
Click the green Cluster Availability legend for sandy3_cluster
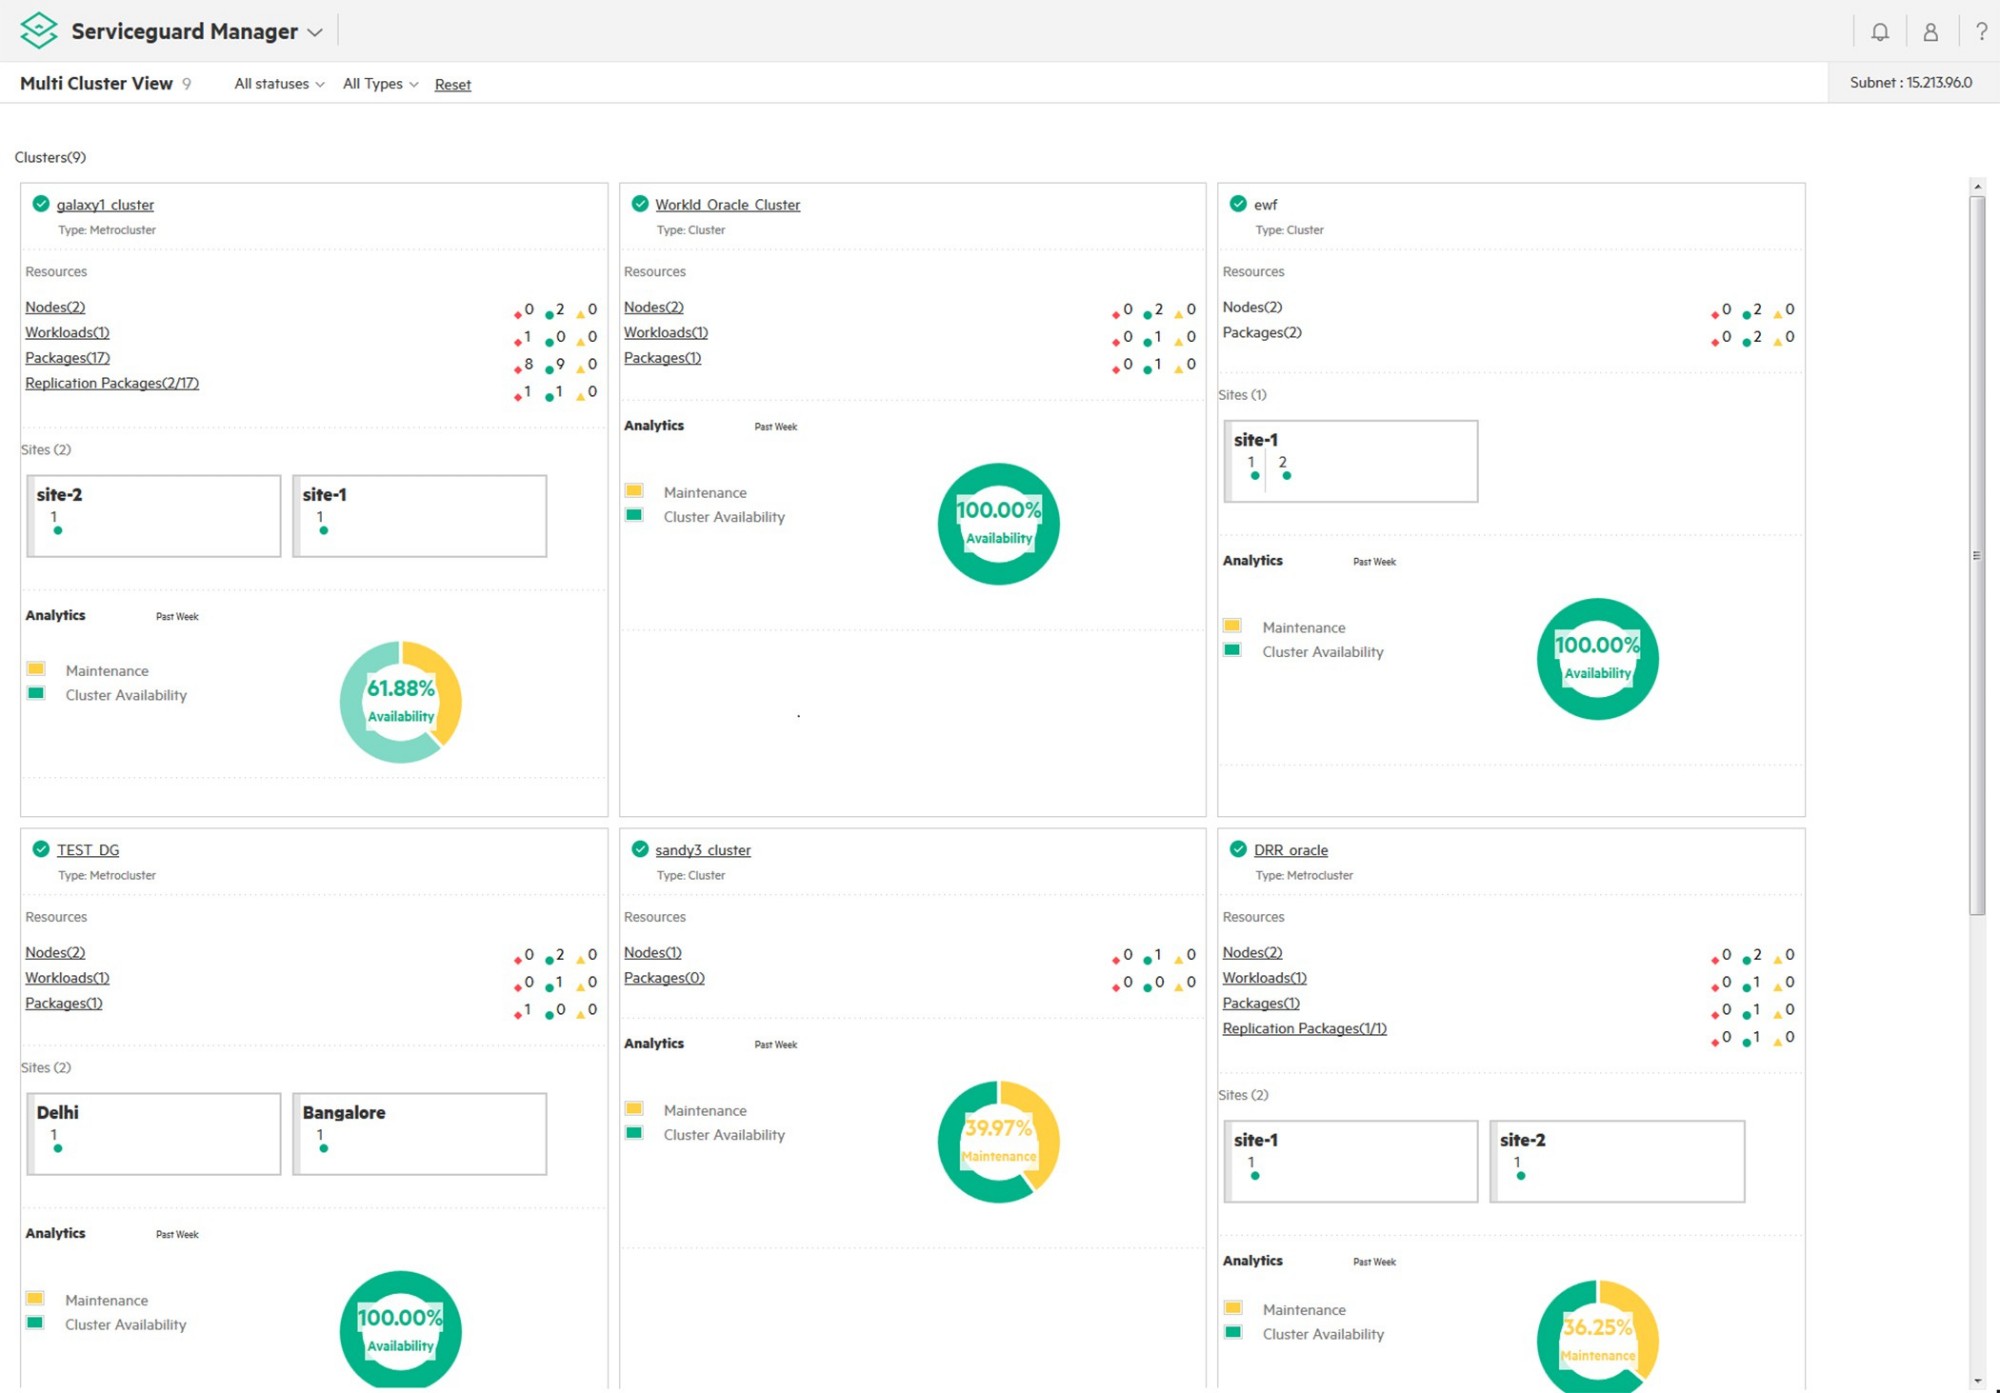tap(636, 1134)
